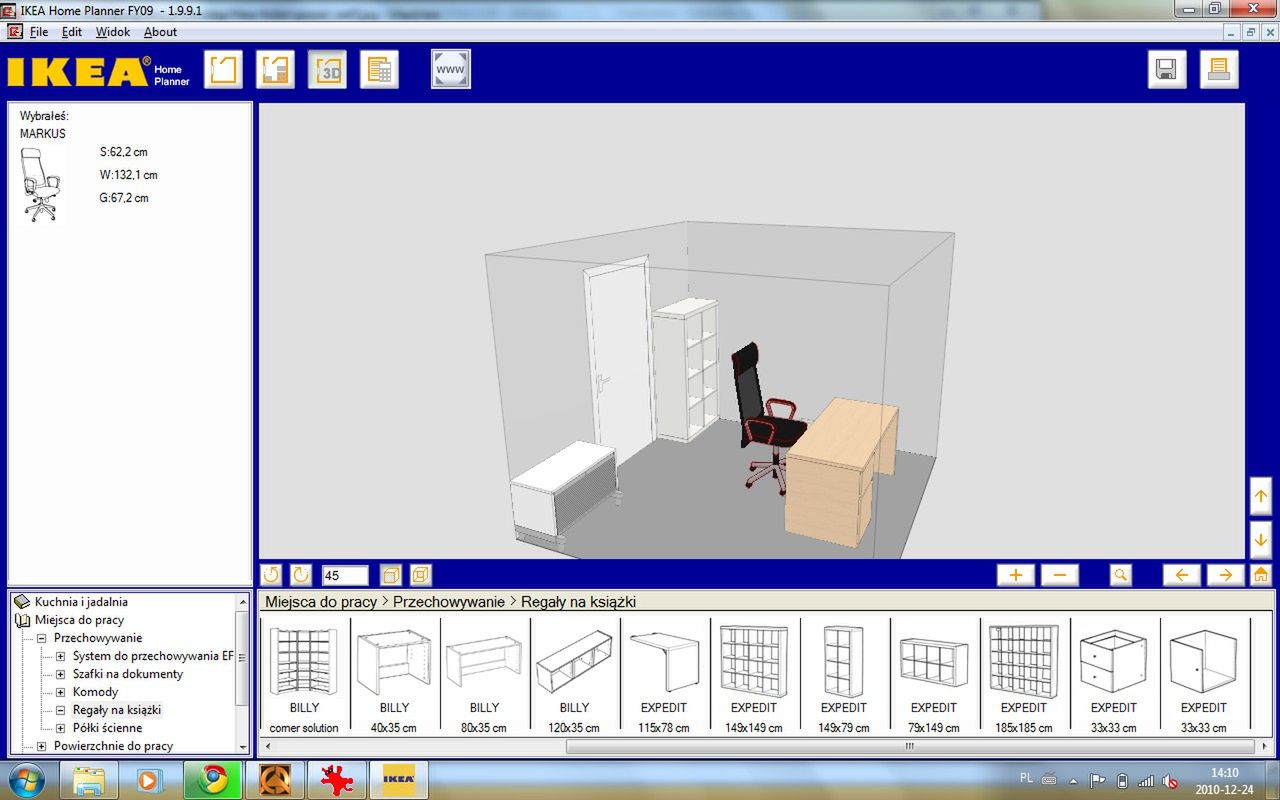Switch to the 2D floor plan view

pos(276,70)
